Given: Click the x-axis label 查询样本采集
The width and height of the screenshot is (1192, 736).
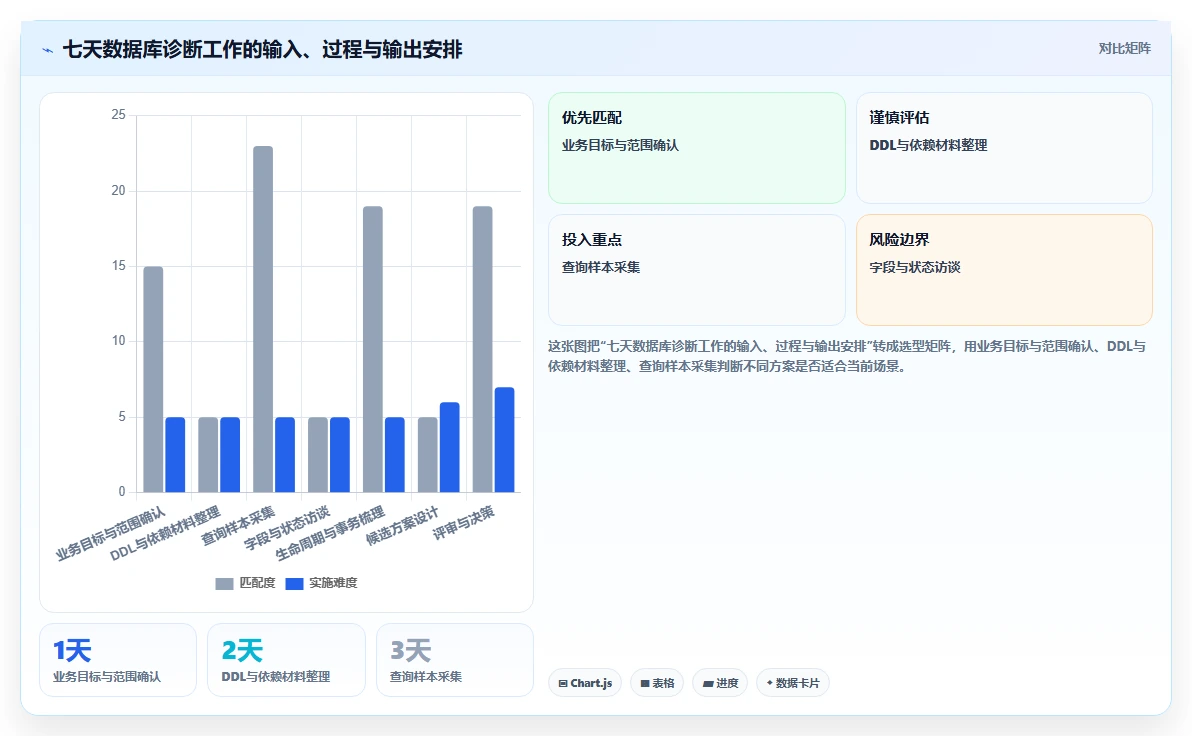Looking at the screenshot, I should 238,525.
